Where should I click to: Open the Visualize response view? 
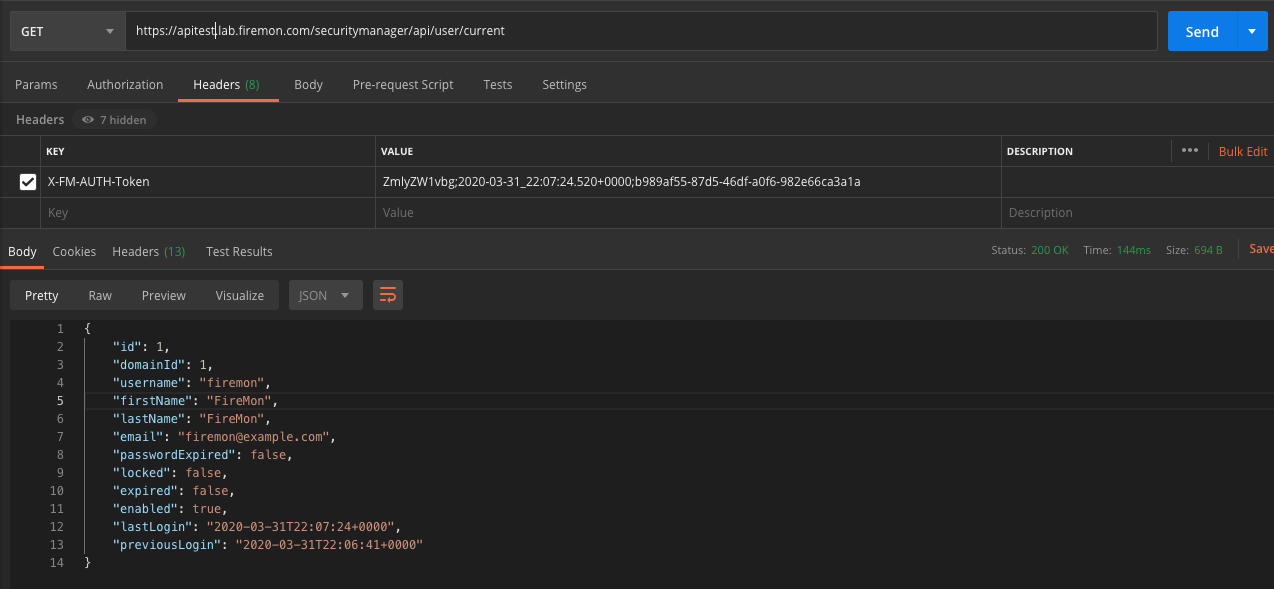[240, 295]
